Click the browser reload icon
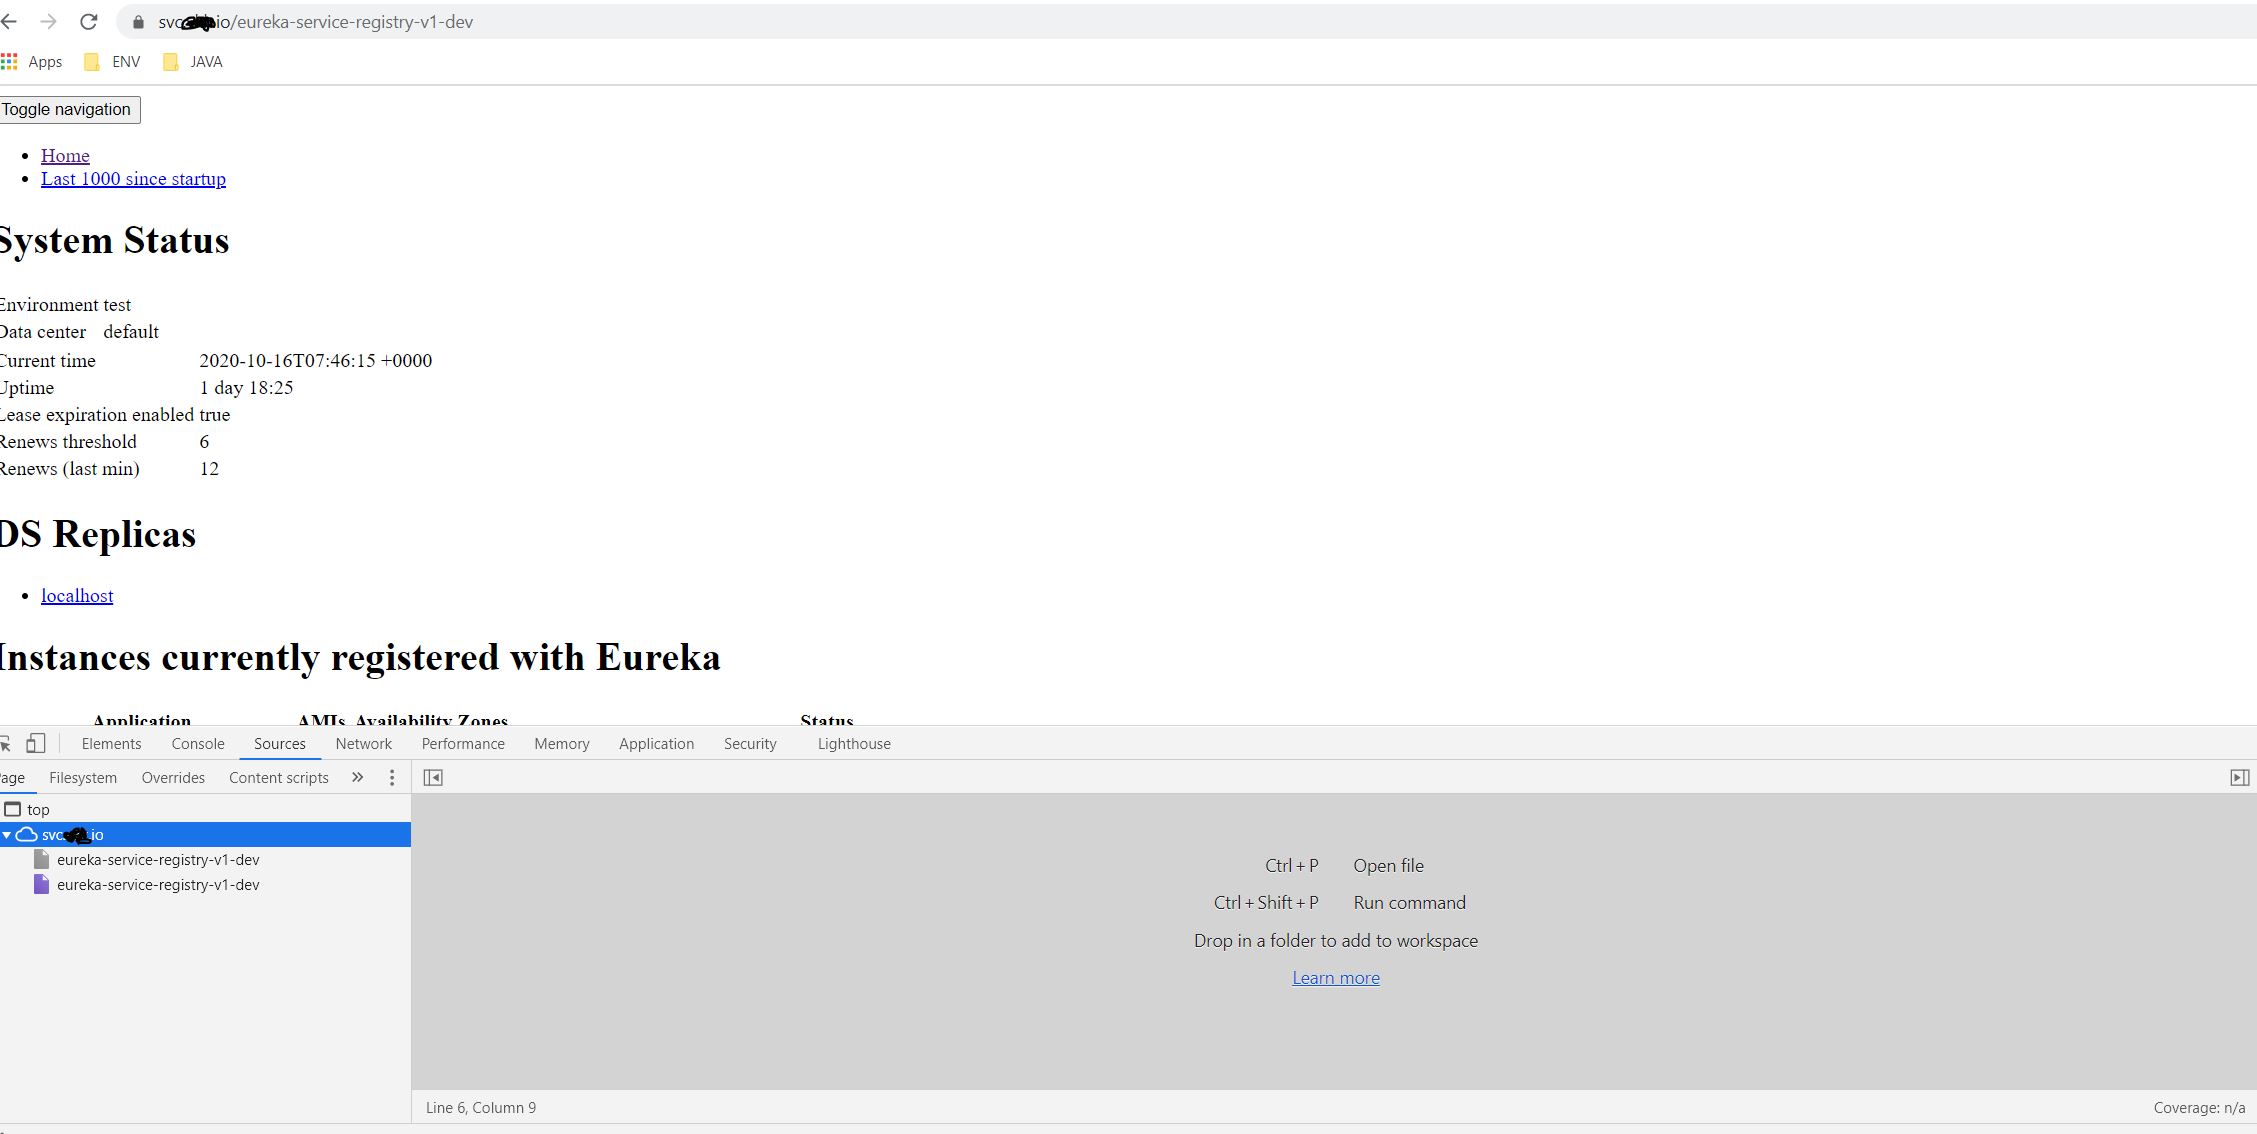2257x1134 pixels. pos(89,22)
